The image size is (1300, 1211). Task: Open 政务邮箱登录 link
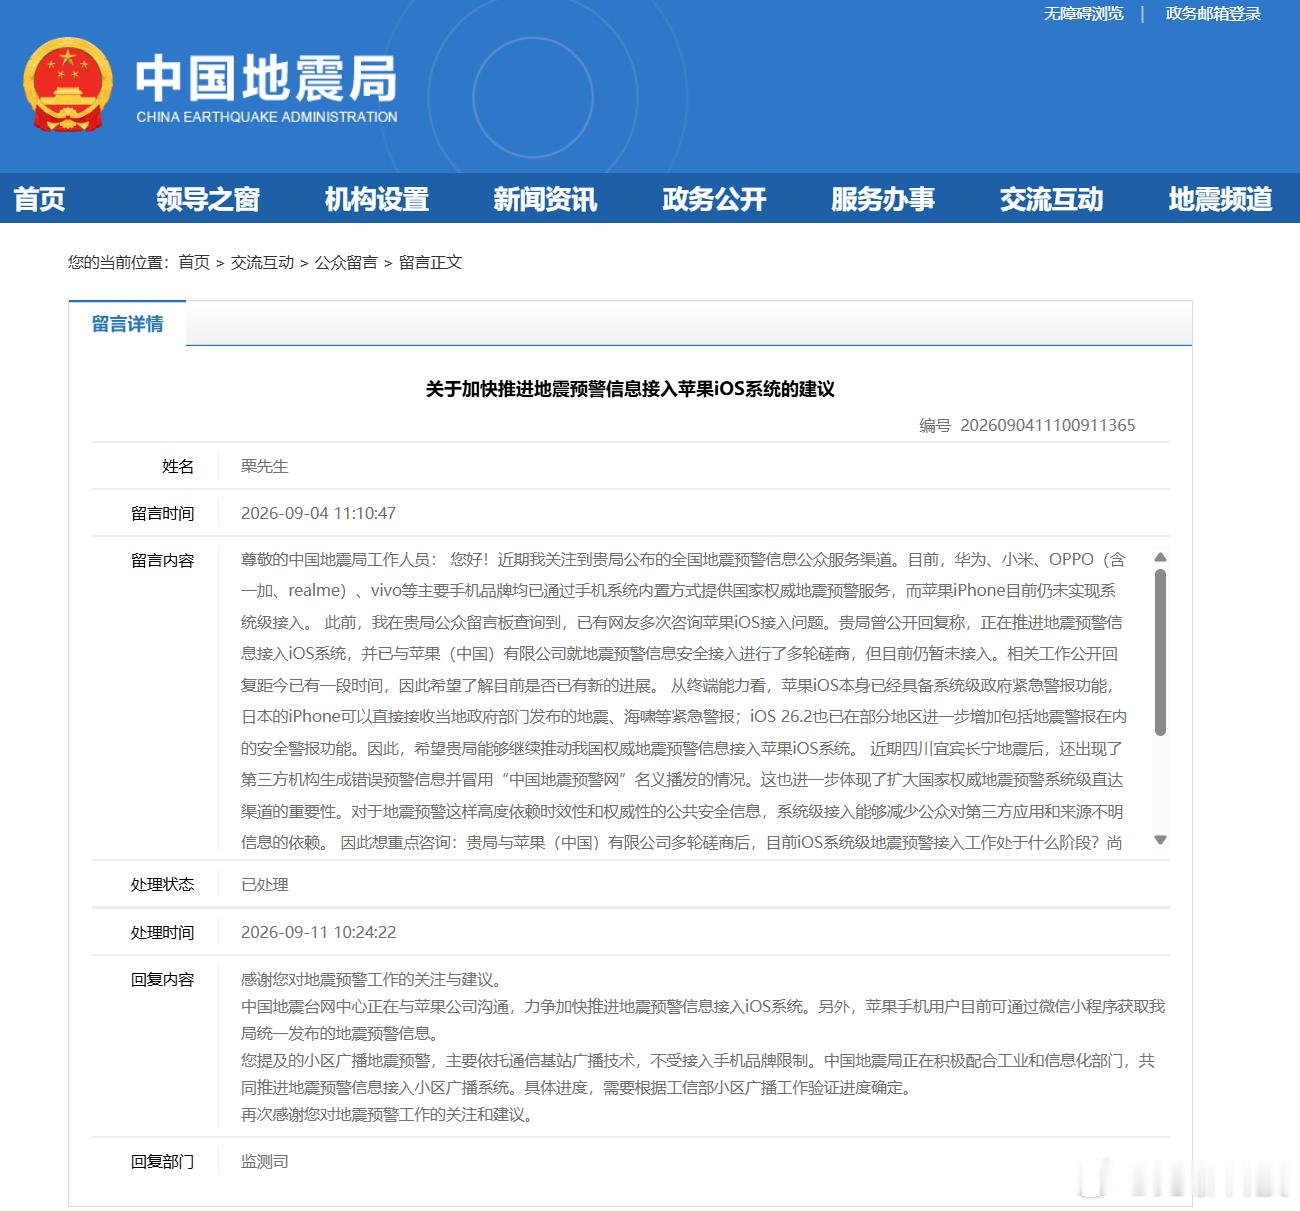(1213, 14)
